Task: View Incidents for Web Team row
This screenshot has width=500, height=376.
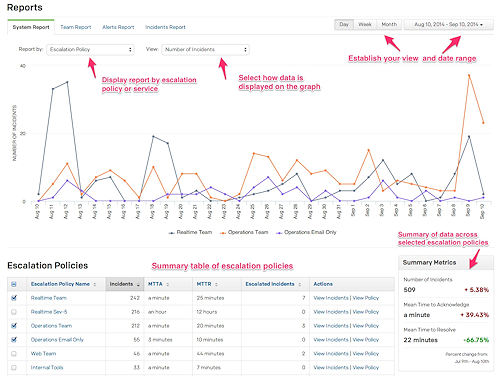Action: click(331, 354)
